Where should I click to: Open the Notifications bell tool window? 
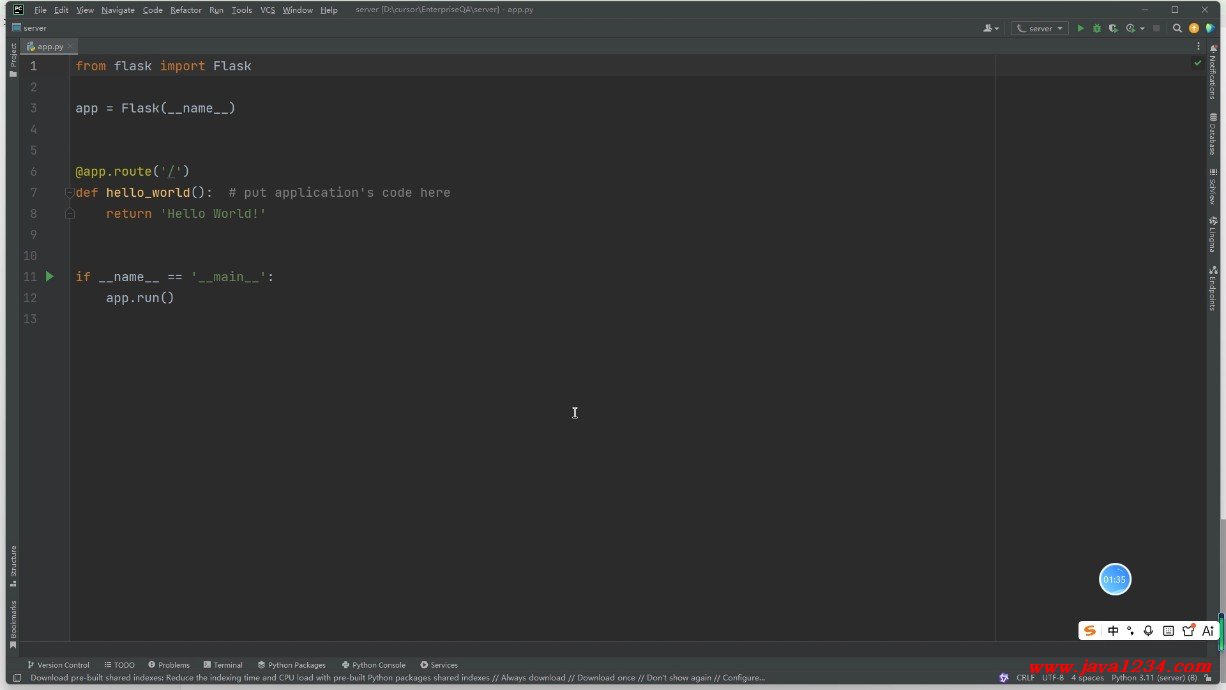1213,72
